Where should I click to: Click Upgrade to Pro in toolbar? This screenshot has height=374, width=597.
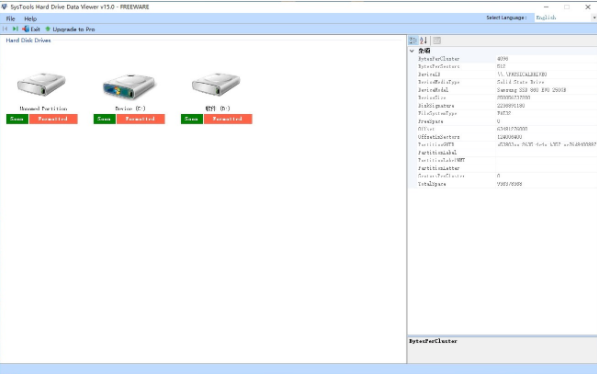[70, 29]
